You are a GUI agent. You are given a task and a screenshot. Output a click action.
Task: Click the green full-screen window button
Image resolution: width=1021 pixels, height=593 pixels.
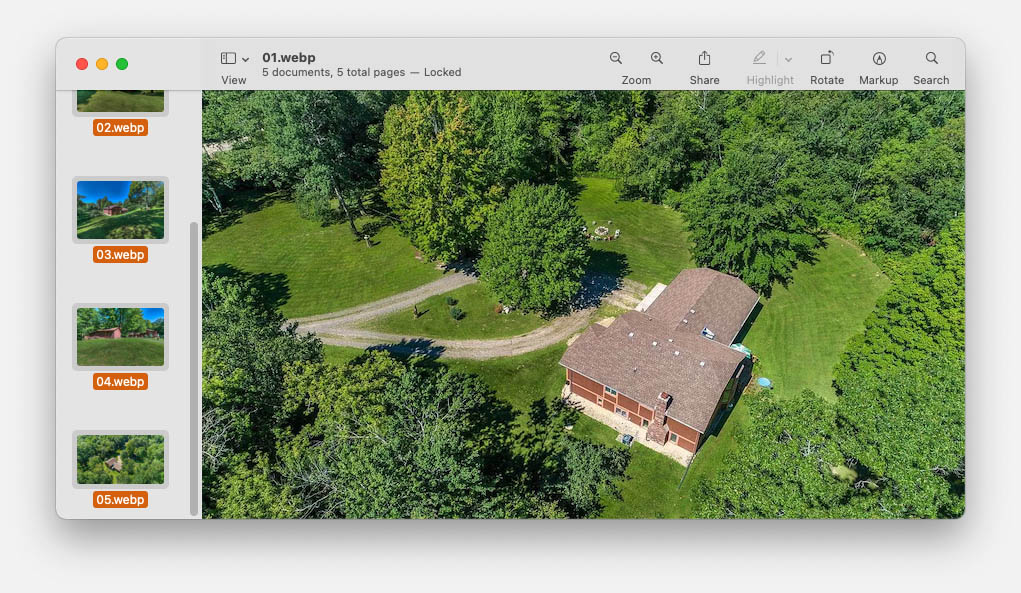click(x=122, y=64)
